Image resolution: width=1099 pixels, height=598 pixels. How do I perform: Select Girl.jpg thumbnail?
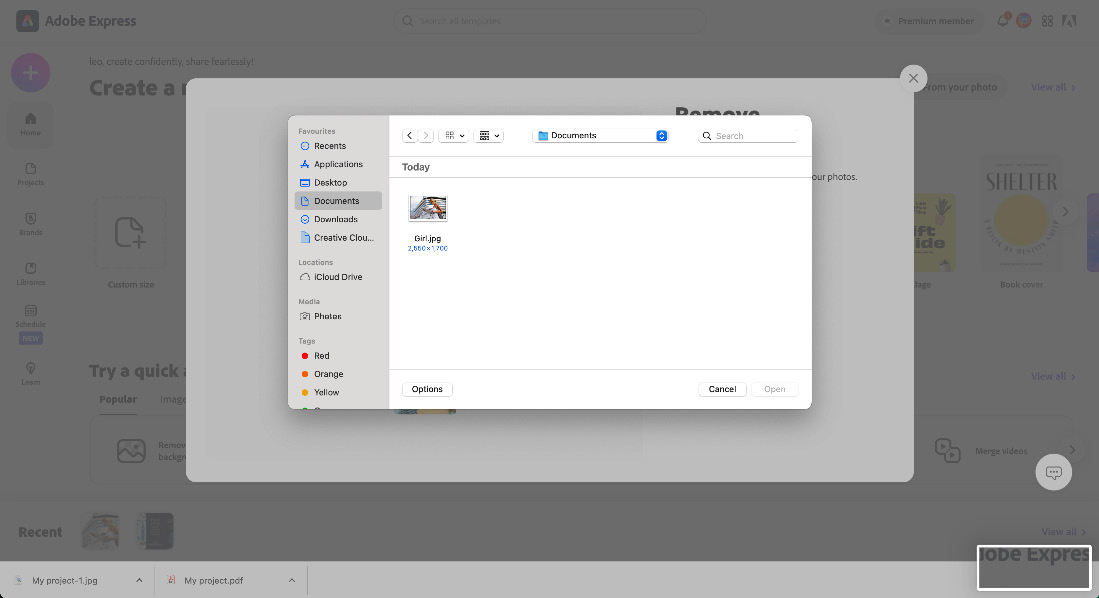[428, 208]
